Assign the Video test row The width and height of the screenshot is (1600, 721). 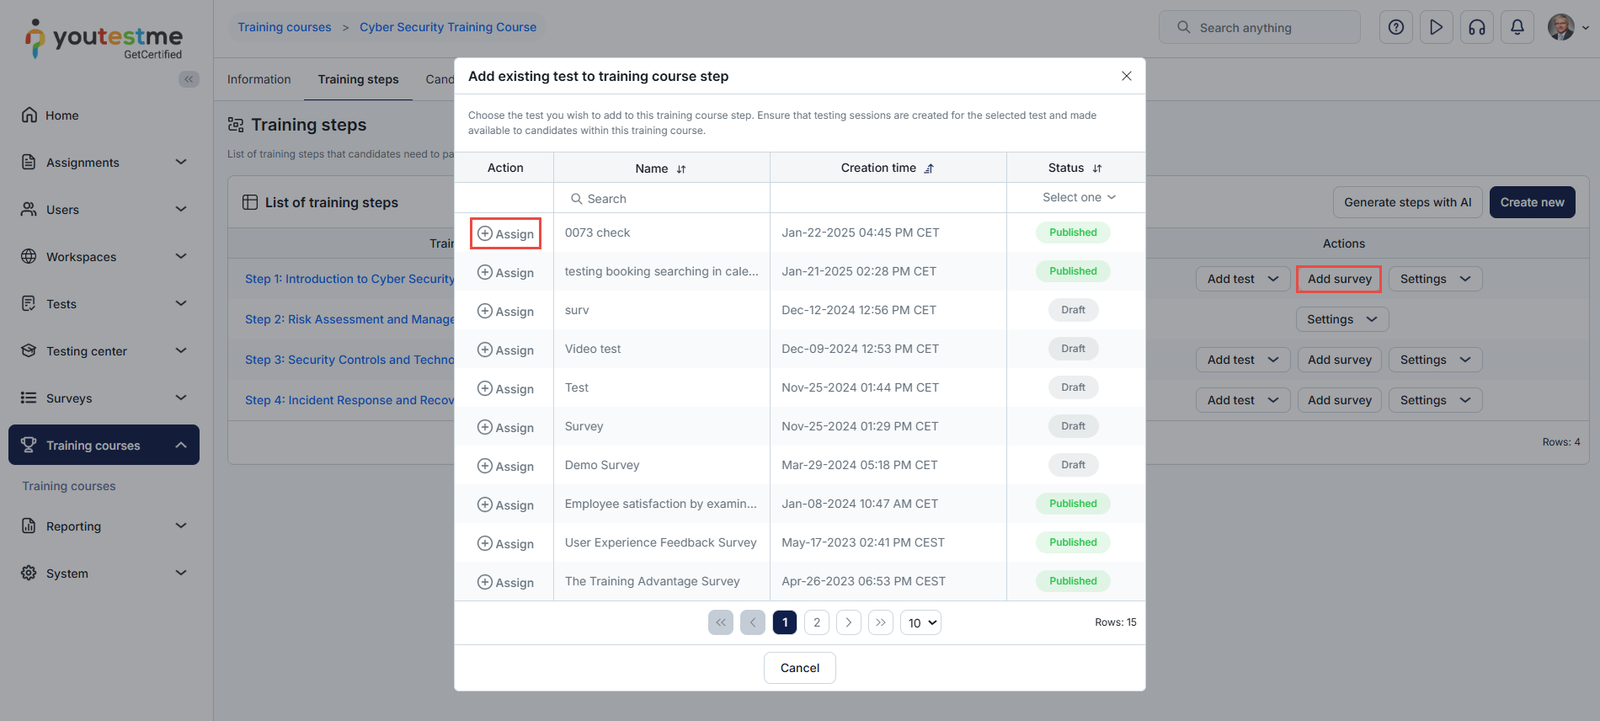tap(506, 350)
